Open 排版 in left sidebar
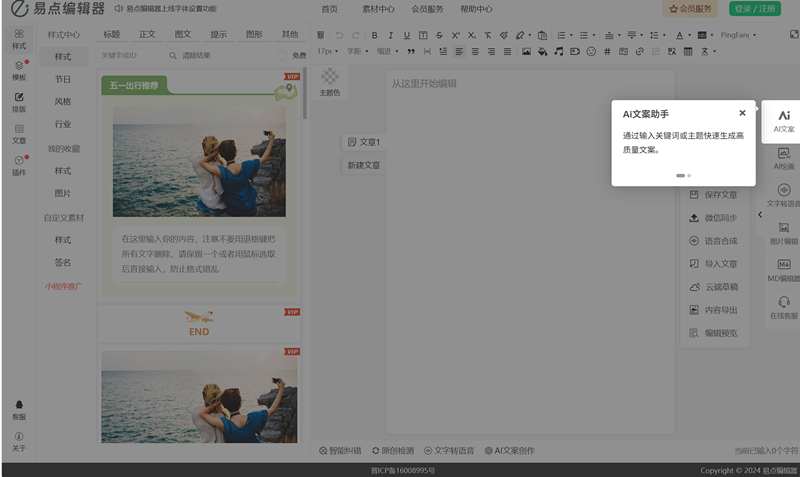This screenshot has width=800, height=477. (19, 103)
